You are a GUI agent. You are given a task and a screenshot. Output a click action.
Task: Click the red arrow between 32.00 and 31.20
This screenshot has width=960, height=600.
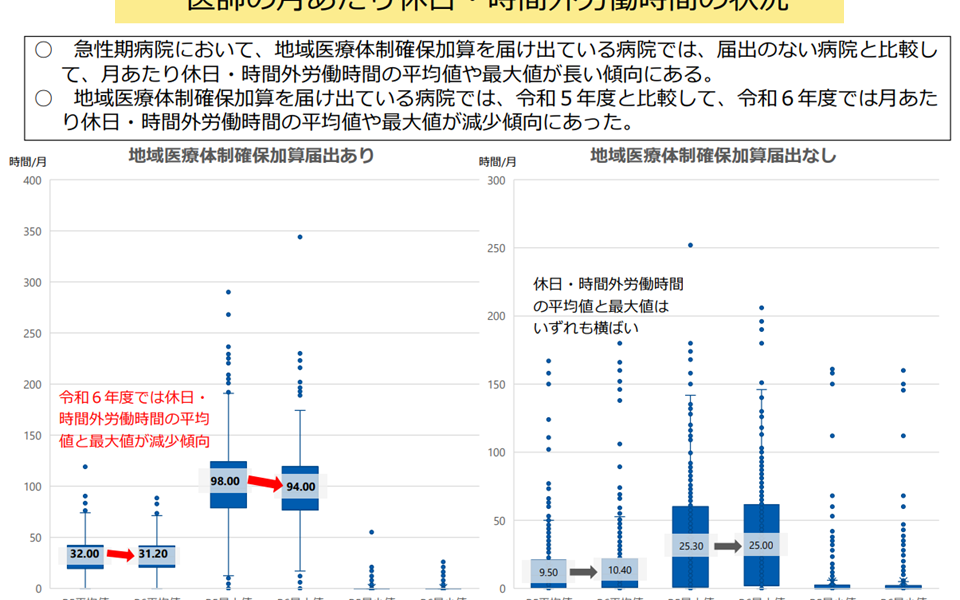click(118, 554)
